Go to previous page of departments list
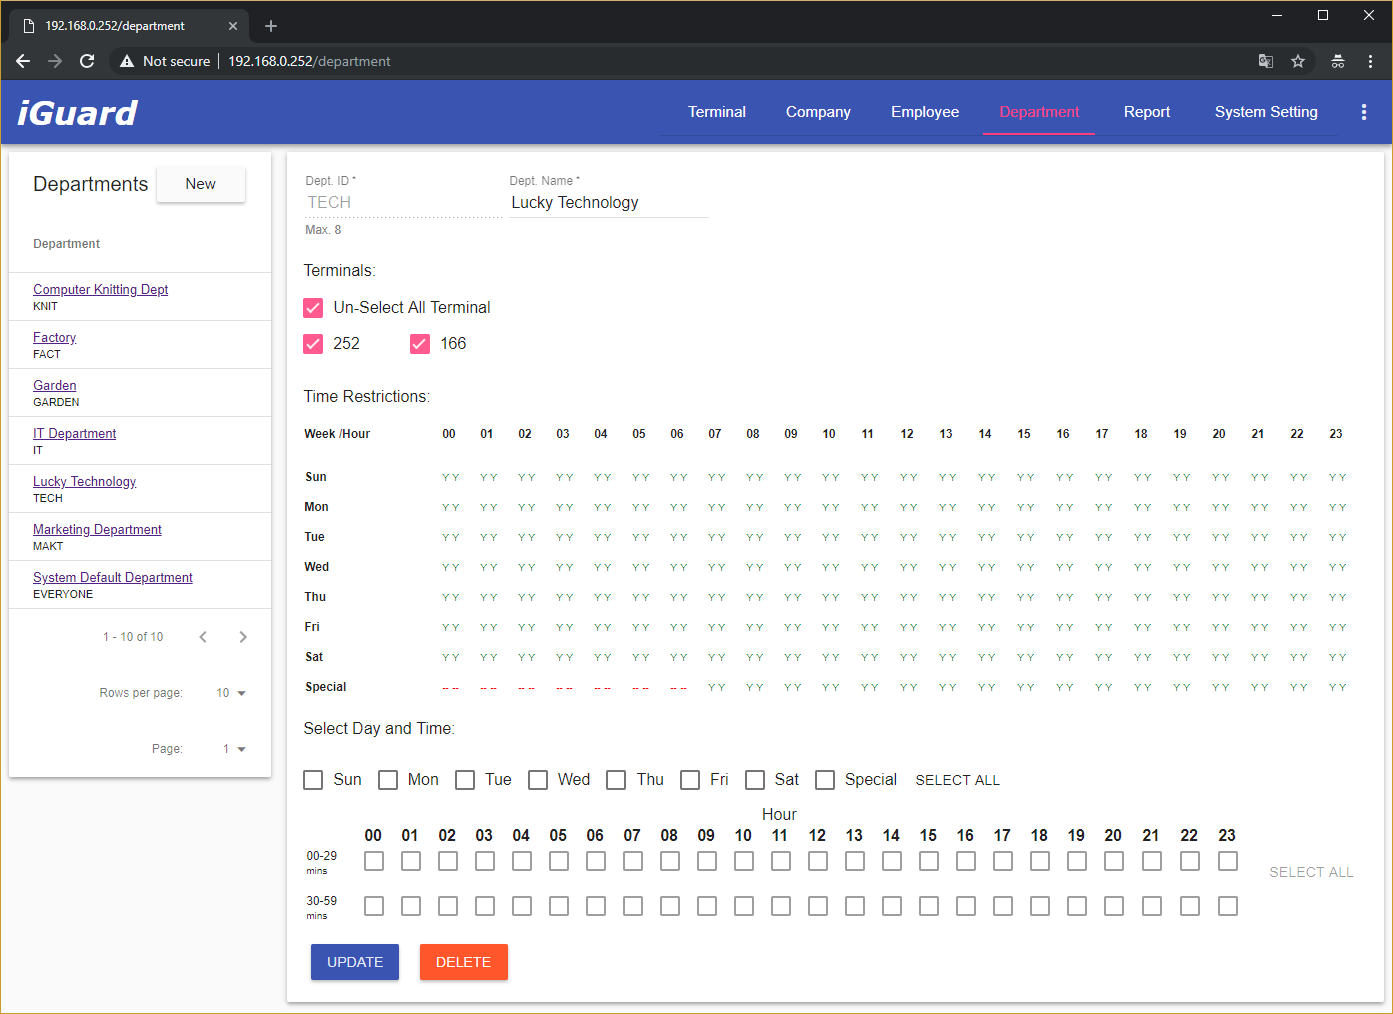This screenshot has height=1014, width=1393. [x=203, y=637]
